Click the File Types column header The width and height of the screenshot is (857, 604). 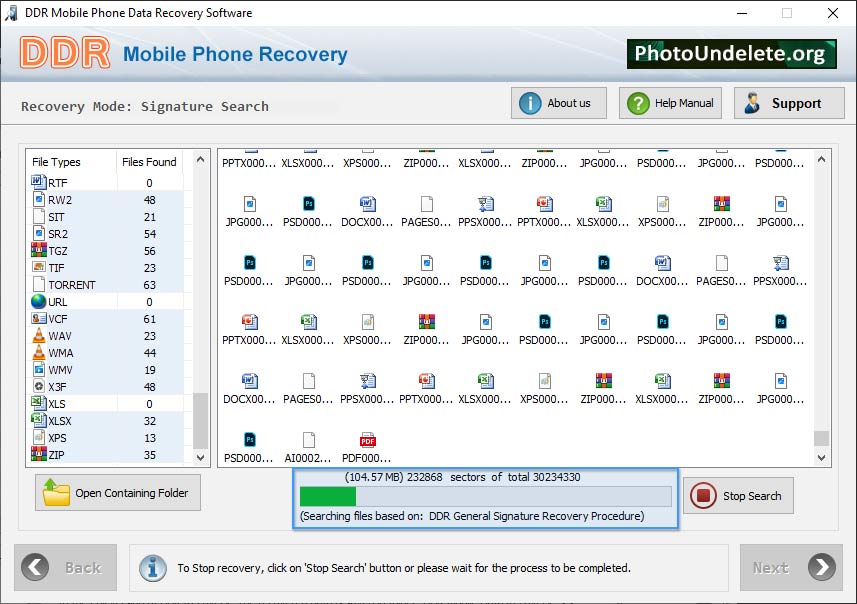click(x=56, y=162)
